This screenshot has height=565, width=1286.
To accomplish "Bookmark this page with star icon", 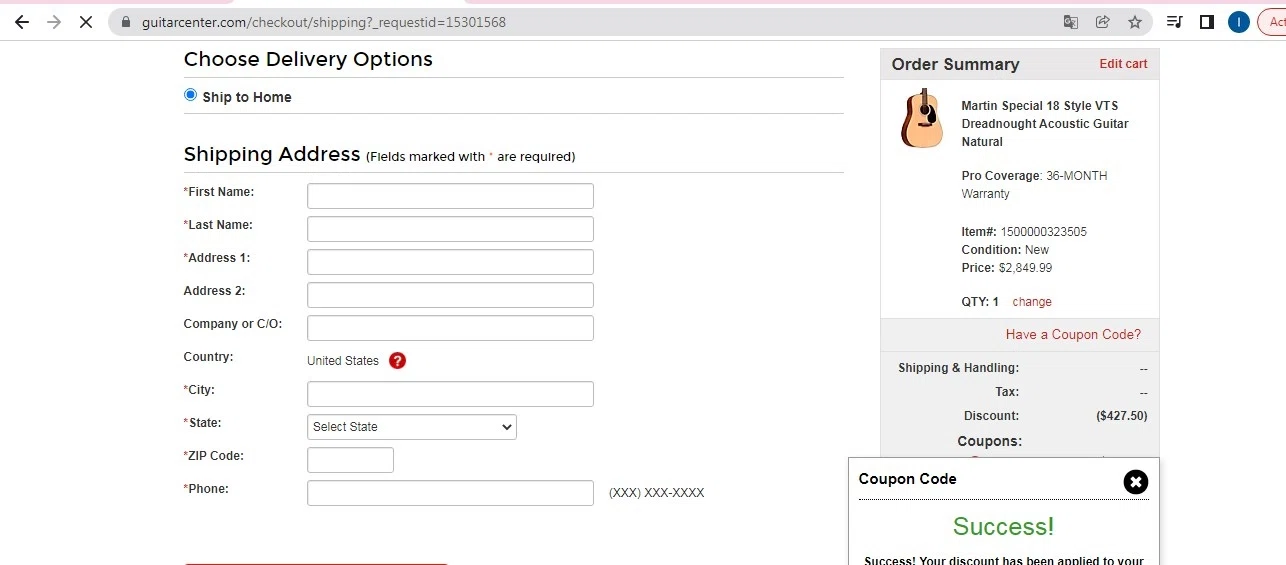I will [1135, 22].
